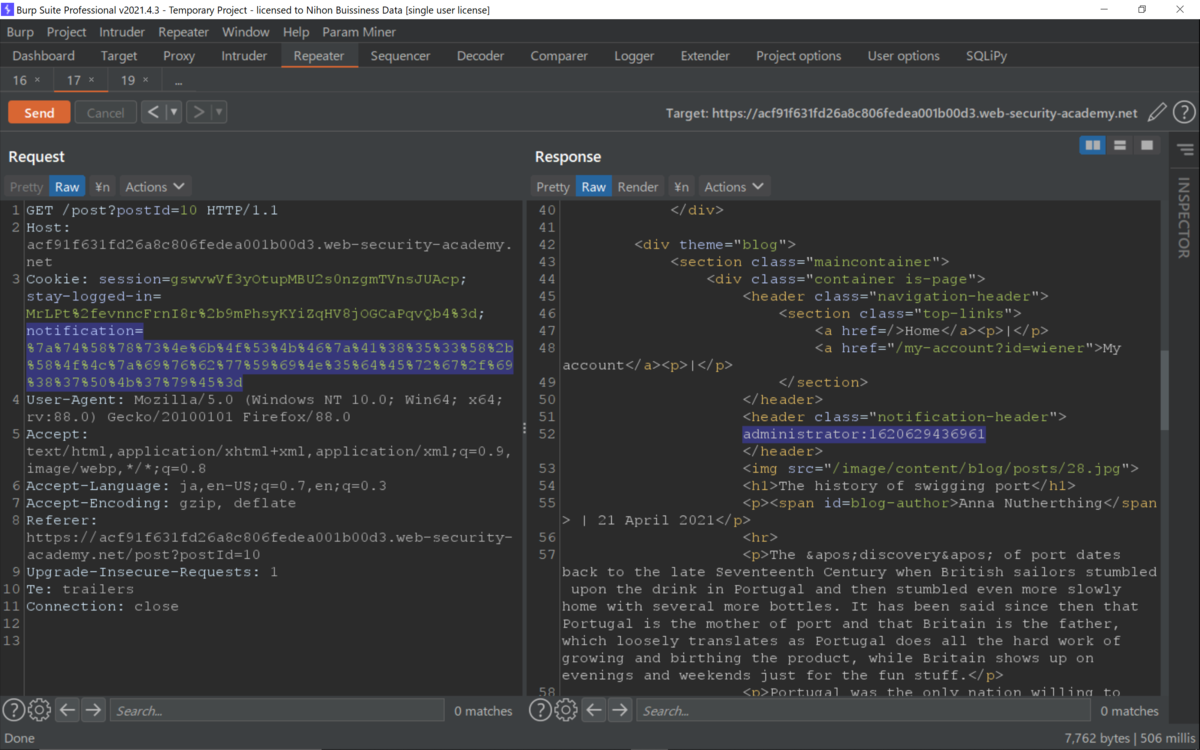
Task: Open the Inspector panel menu icon
Action: pyautogui.click(x=1185, y=150)
